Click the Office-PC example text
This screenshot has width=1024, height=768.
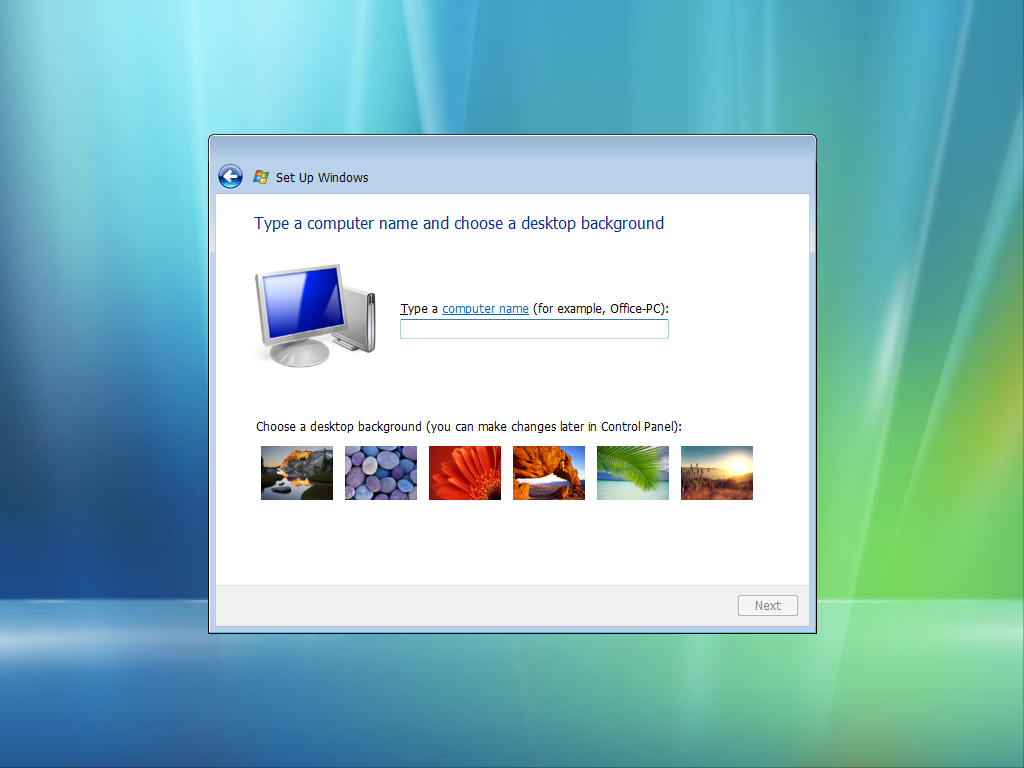tap(635, 309)
